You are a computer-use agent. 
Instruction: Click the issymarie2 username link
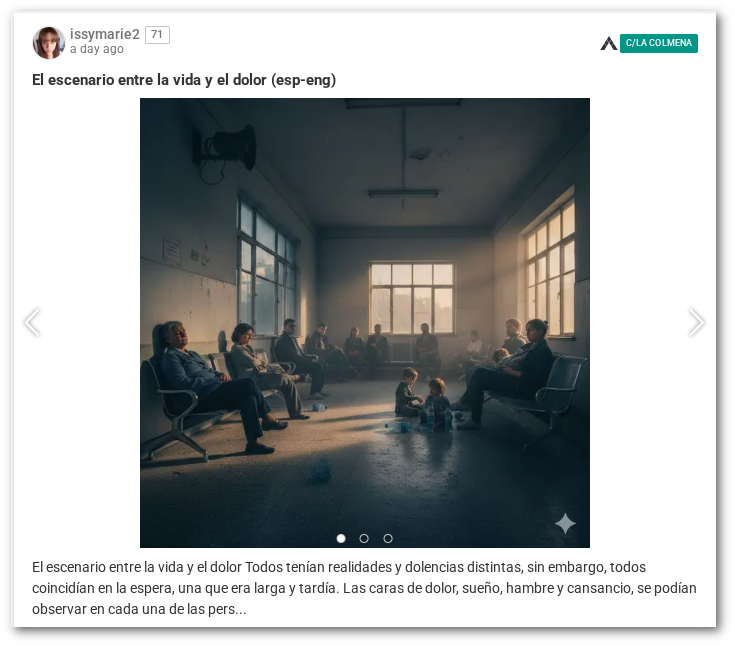(x=105, y=34)
